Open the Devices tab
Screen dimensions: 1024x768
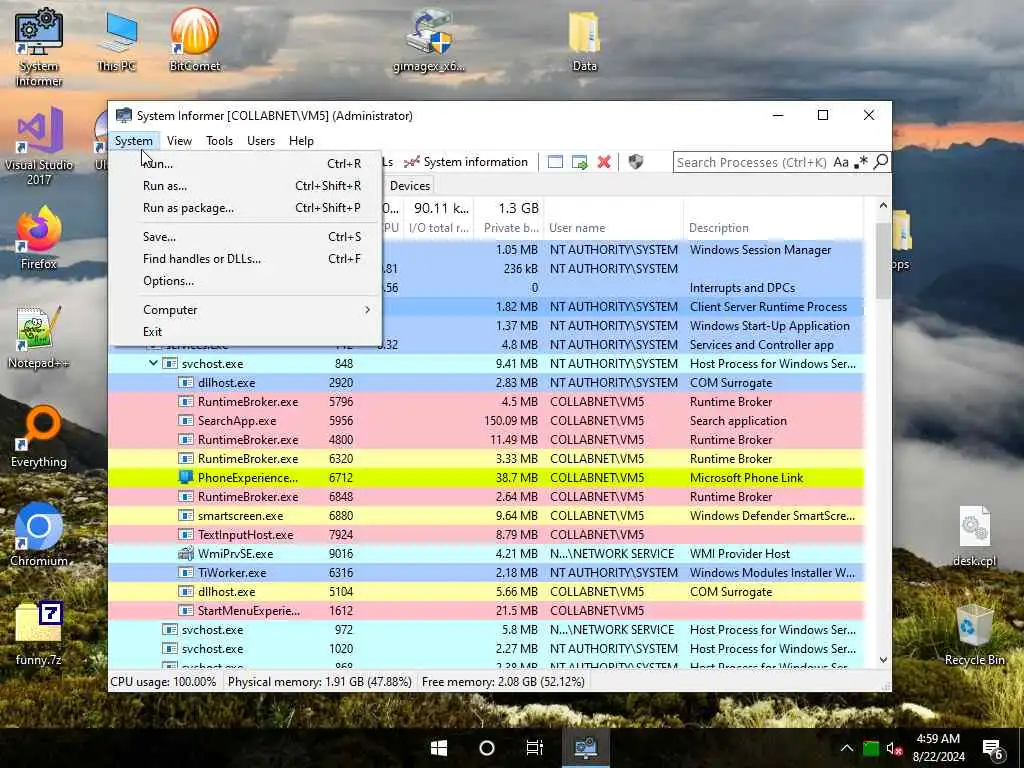coord(409,185)
